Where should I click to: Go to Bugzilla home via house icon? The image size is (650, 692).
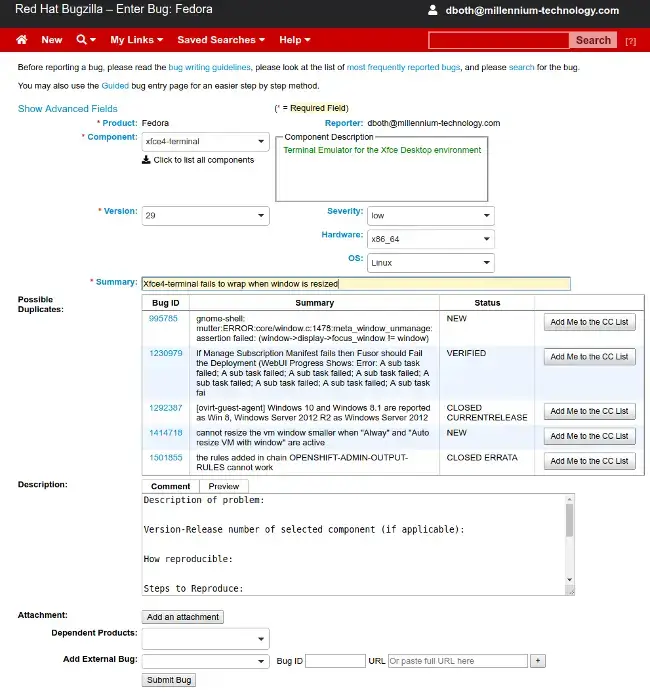(22, 40)
